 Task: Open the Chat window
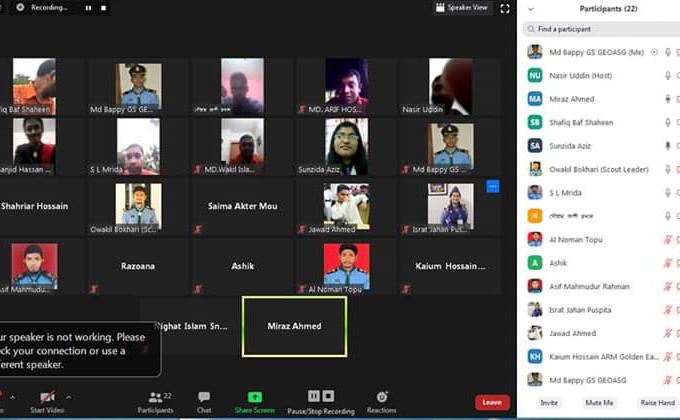click(204, 398)
